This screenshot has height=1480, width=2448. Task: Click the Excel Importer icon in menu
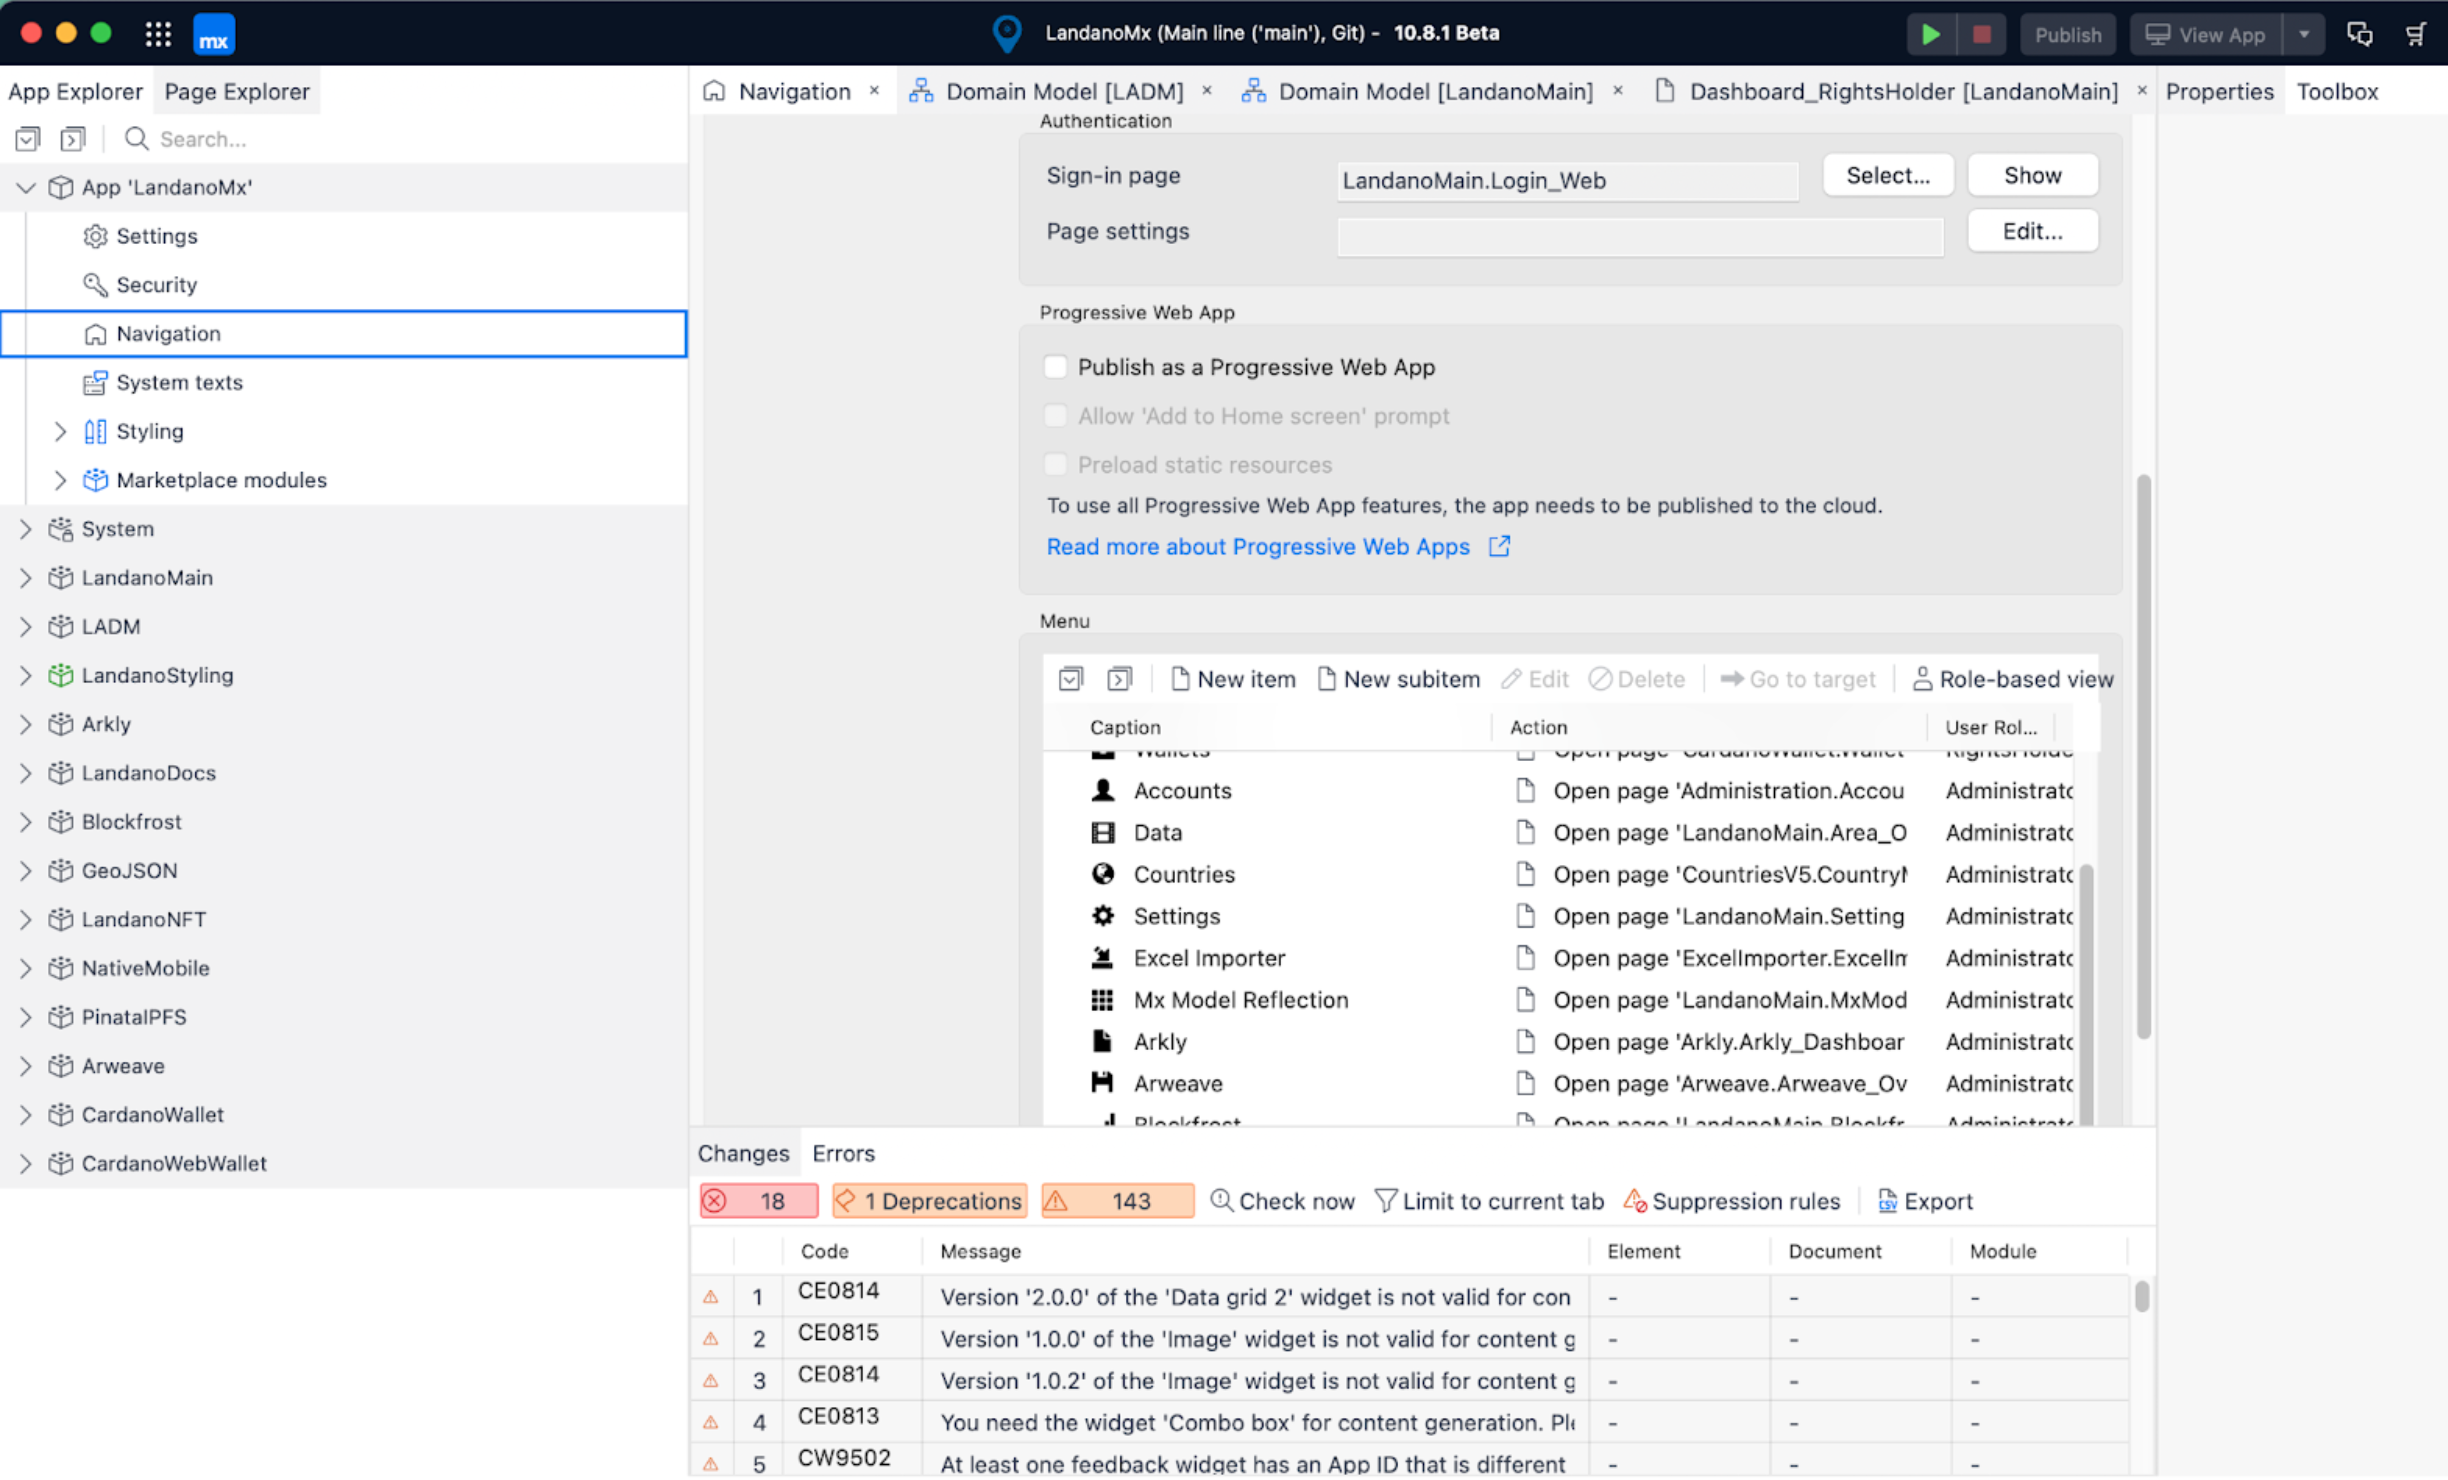(1102, 958)
